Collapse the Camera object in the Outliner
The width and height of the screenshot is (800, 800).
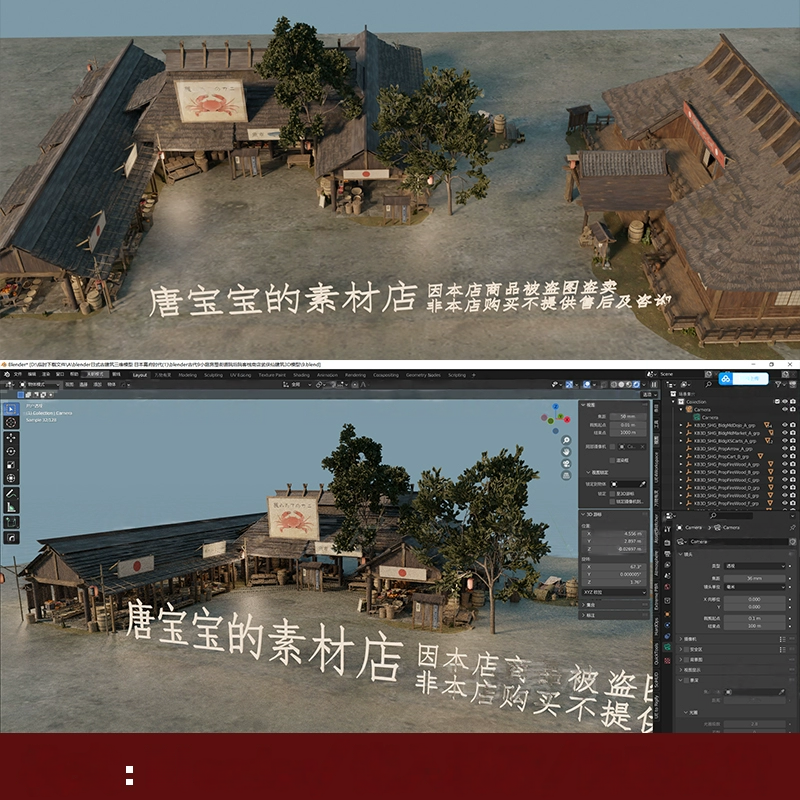click(x=681, y=408)
